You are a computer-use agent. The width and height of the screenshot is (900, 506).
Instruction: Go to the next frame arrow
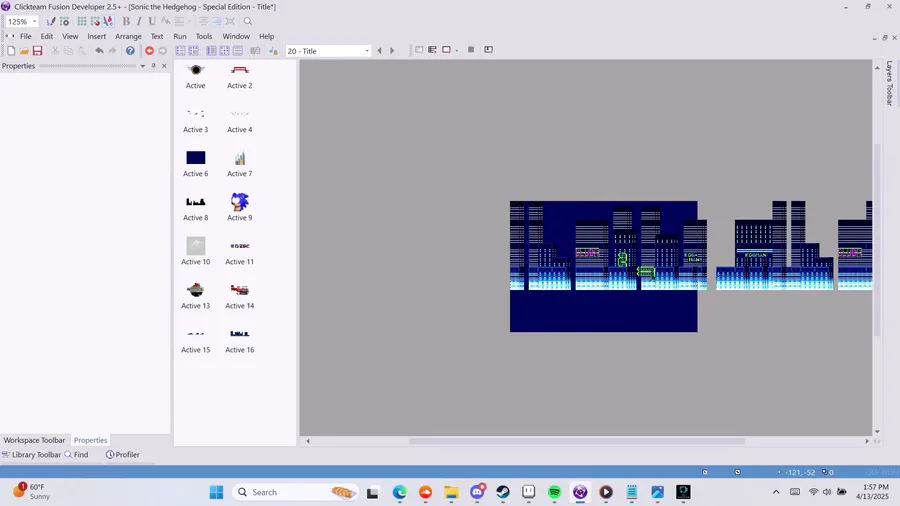[x=392, y=50]
